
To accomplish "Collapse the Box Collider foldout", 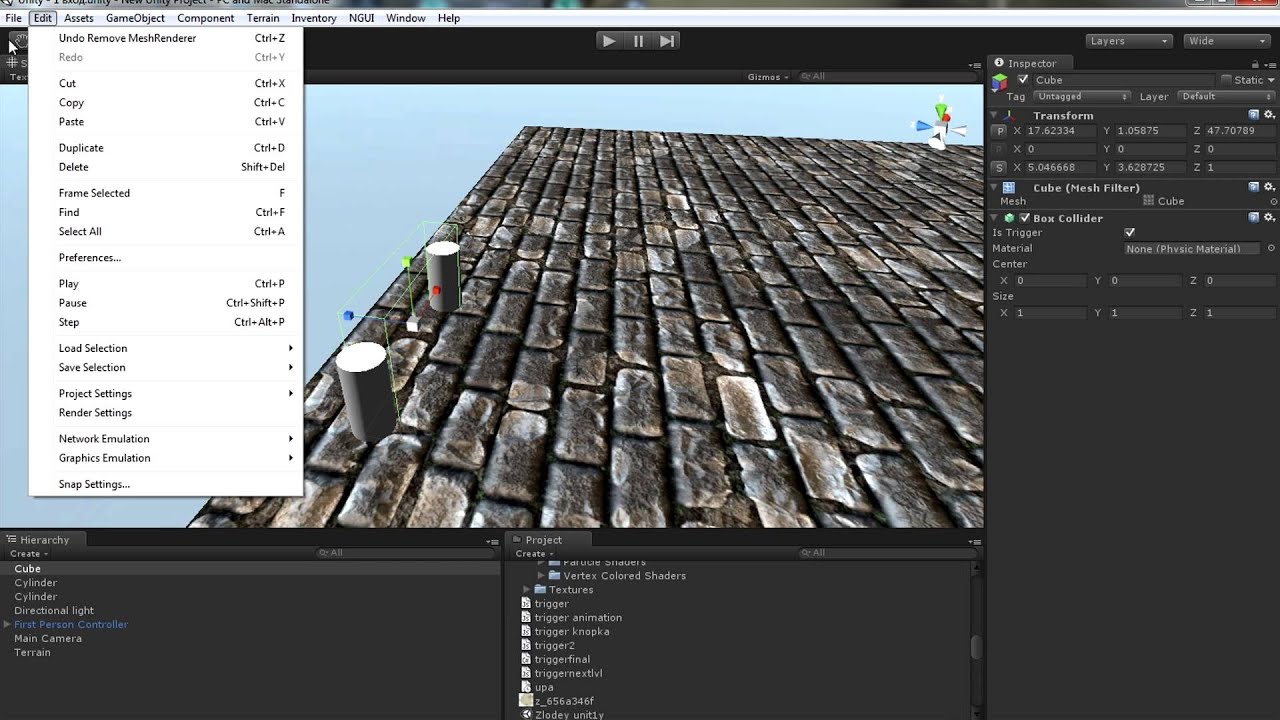I will 995,218.
